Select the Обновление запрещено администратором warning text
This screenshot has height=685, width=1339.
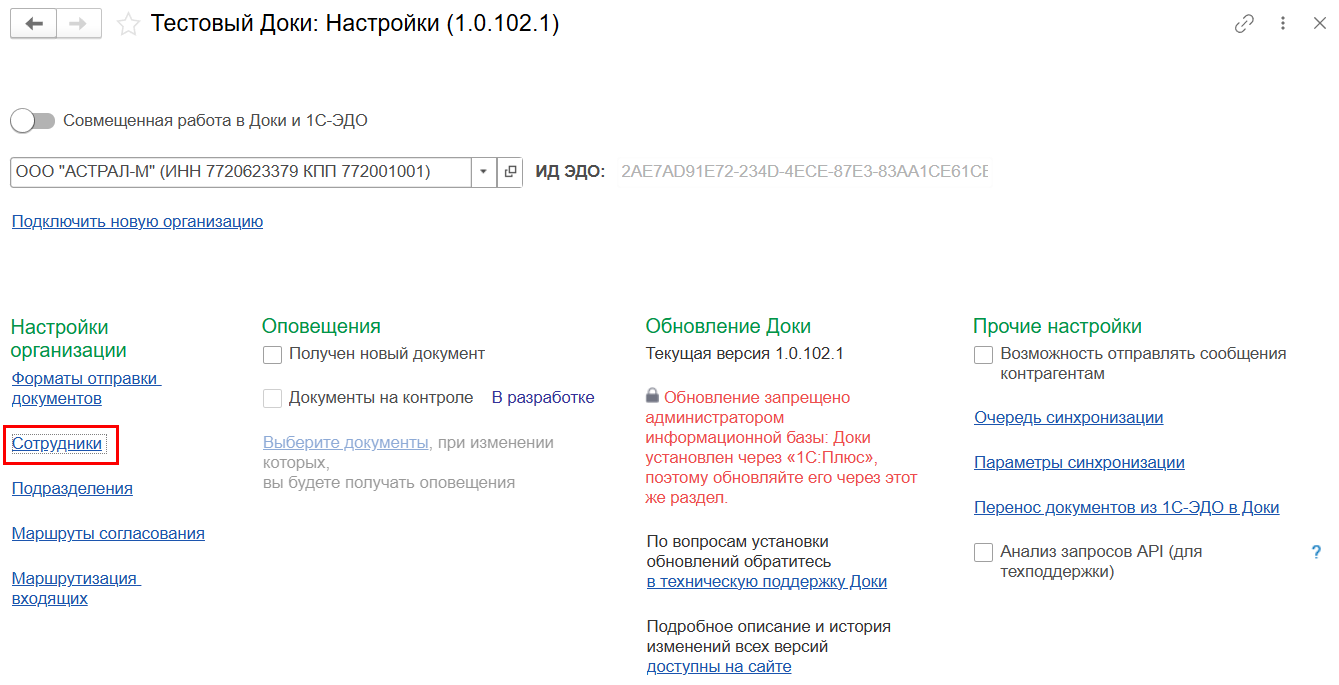pyautogui.click(x=781, y=447)
